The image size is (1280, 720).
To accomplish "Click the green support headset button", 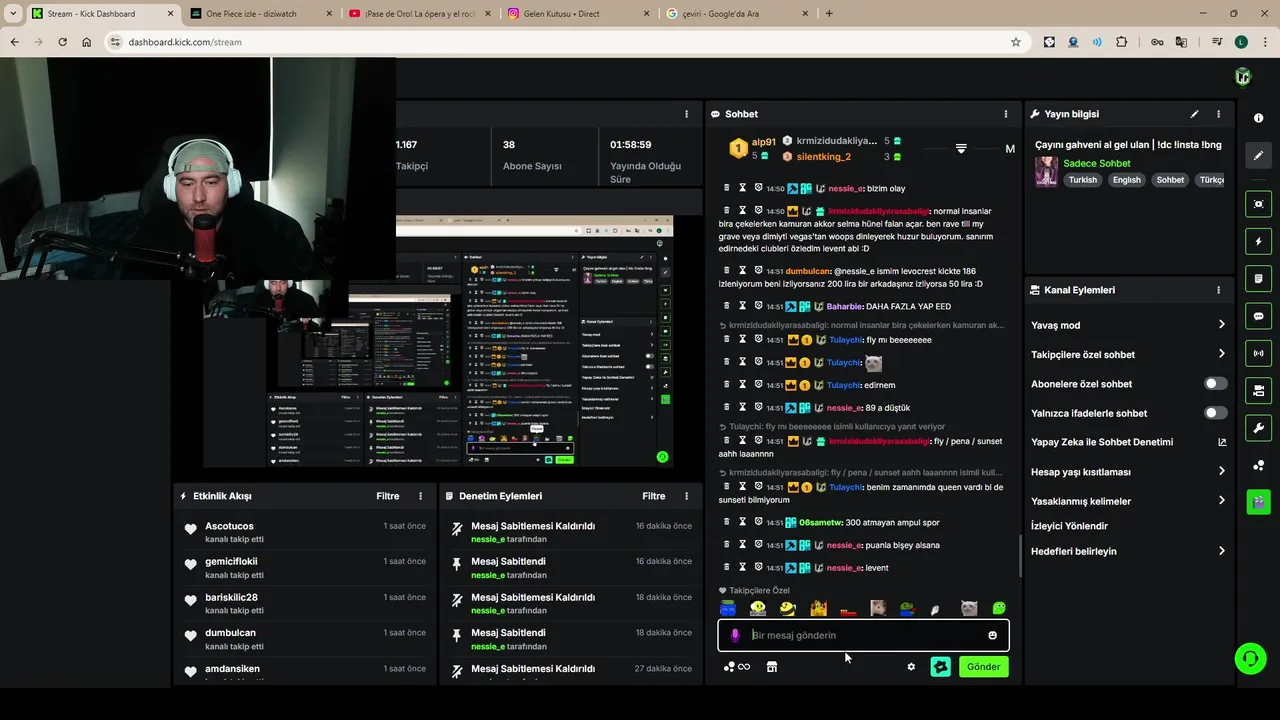I will [1250, 658].
